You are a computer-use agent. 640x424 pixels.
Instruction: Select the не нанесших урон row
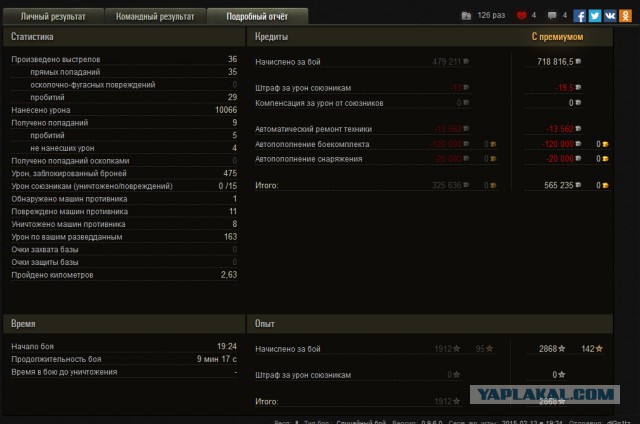coord(124,148)
